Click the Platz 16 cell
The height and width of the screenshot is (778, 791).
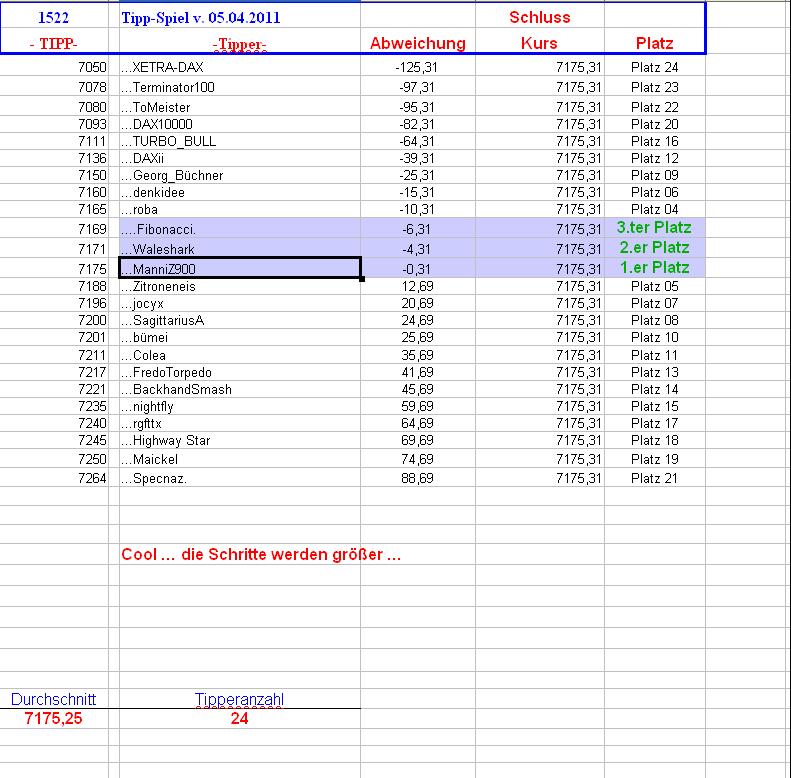(x=654, y=141)
